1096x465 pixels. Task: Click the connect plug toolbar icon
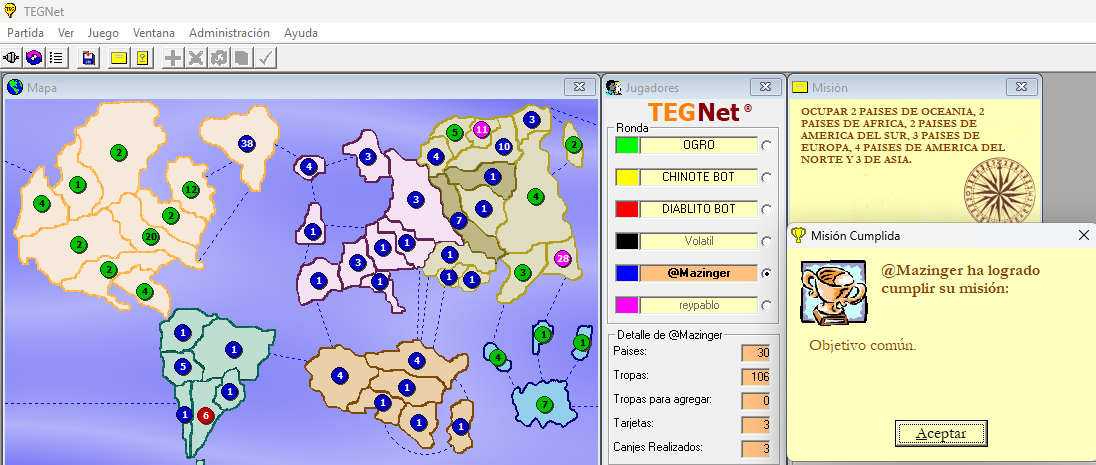tap(13, 58)
